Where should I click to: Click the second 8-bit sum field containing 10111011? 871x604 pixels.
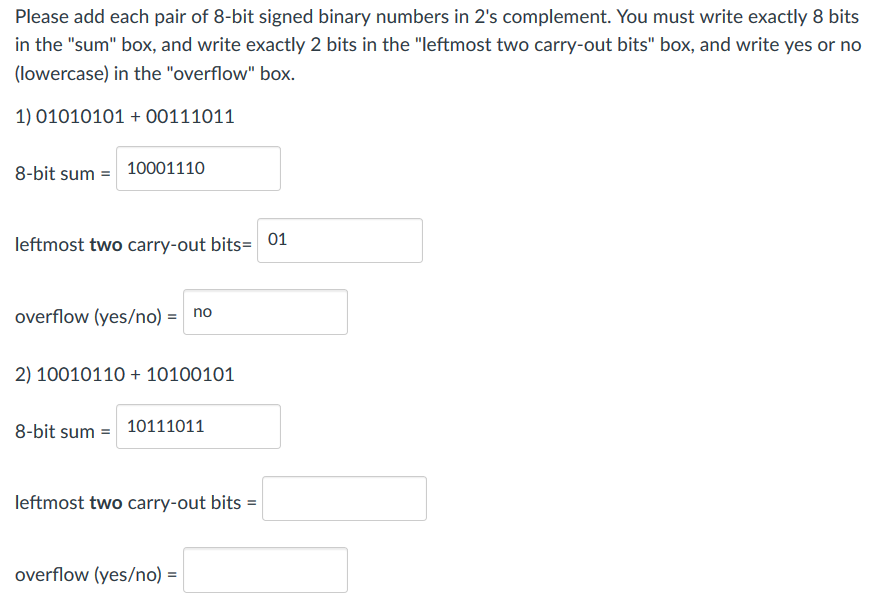(x=198, y=427)
